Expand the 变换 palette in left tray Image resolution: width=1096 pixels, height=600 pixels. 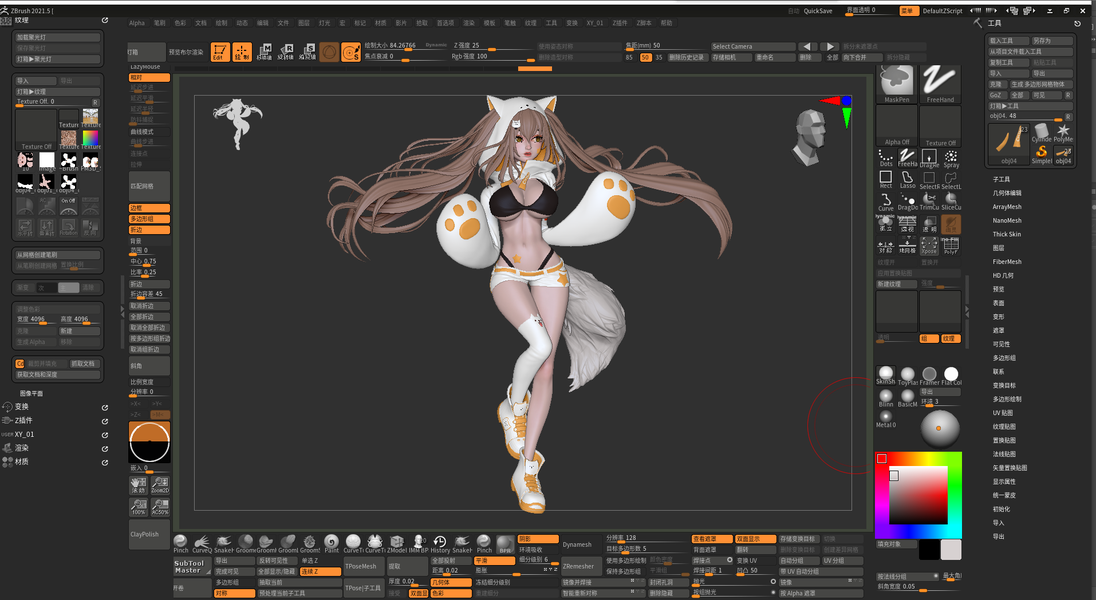(22, 407)
